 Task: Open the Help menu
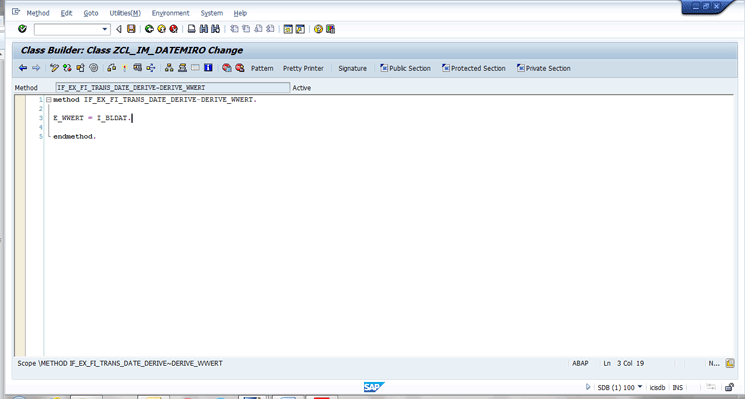coord(240,13)
